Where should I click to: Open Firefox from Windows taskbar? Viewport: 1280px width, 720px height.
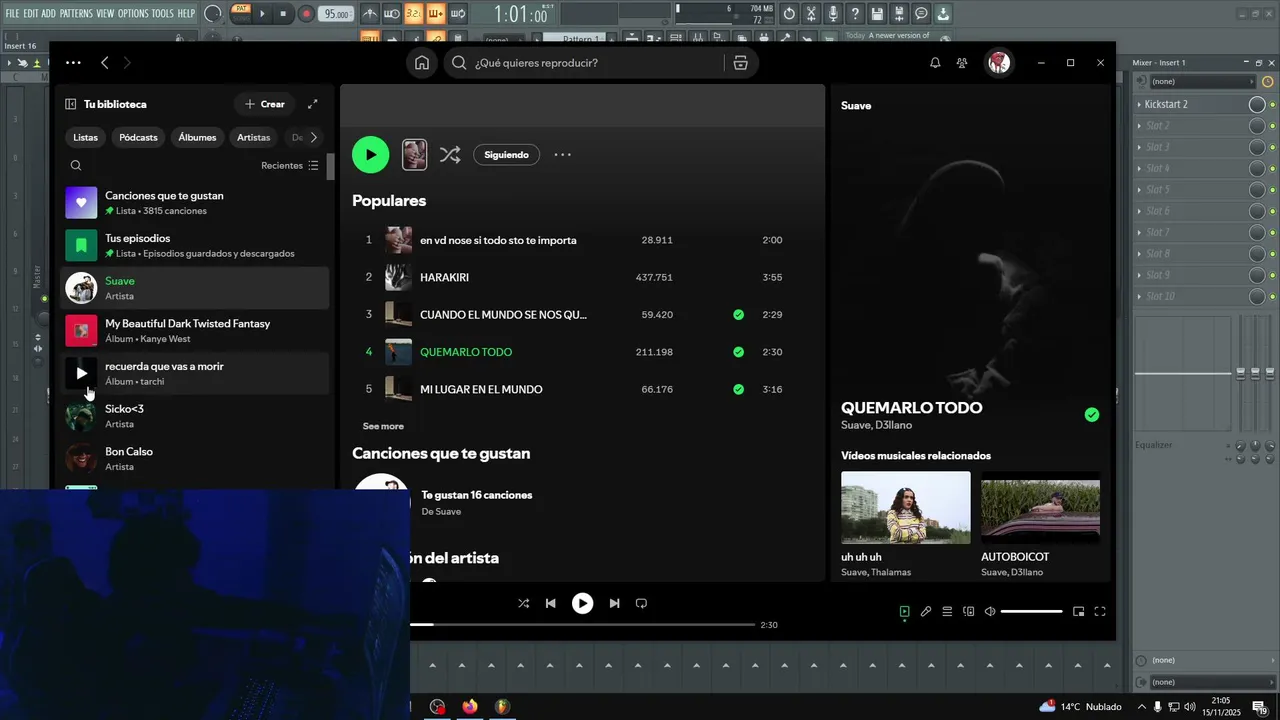(470, 707)
